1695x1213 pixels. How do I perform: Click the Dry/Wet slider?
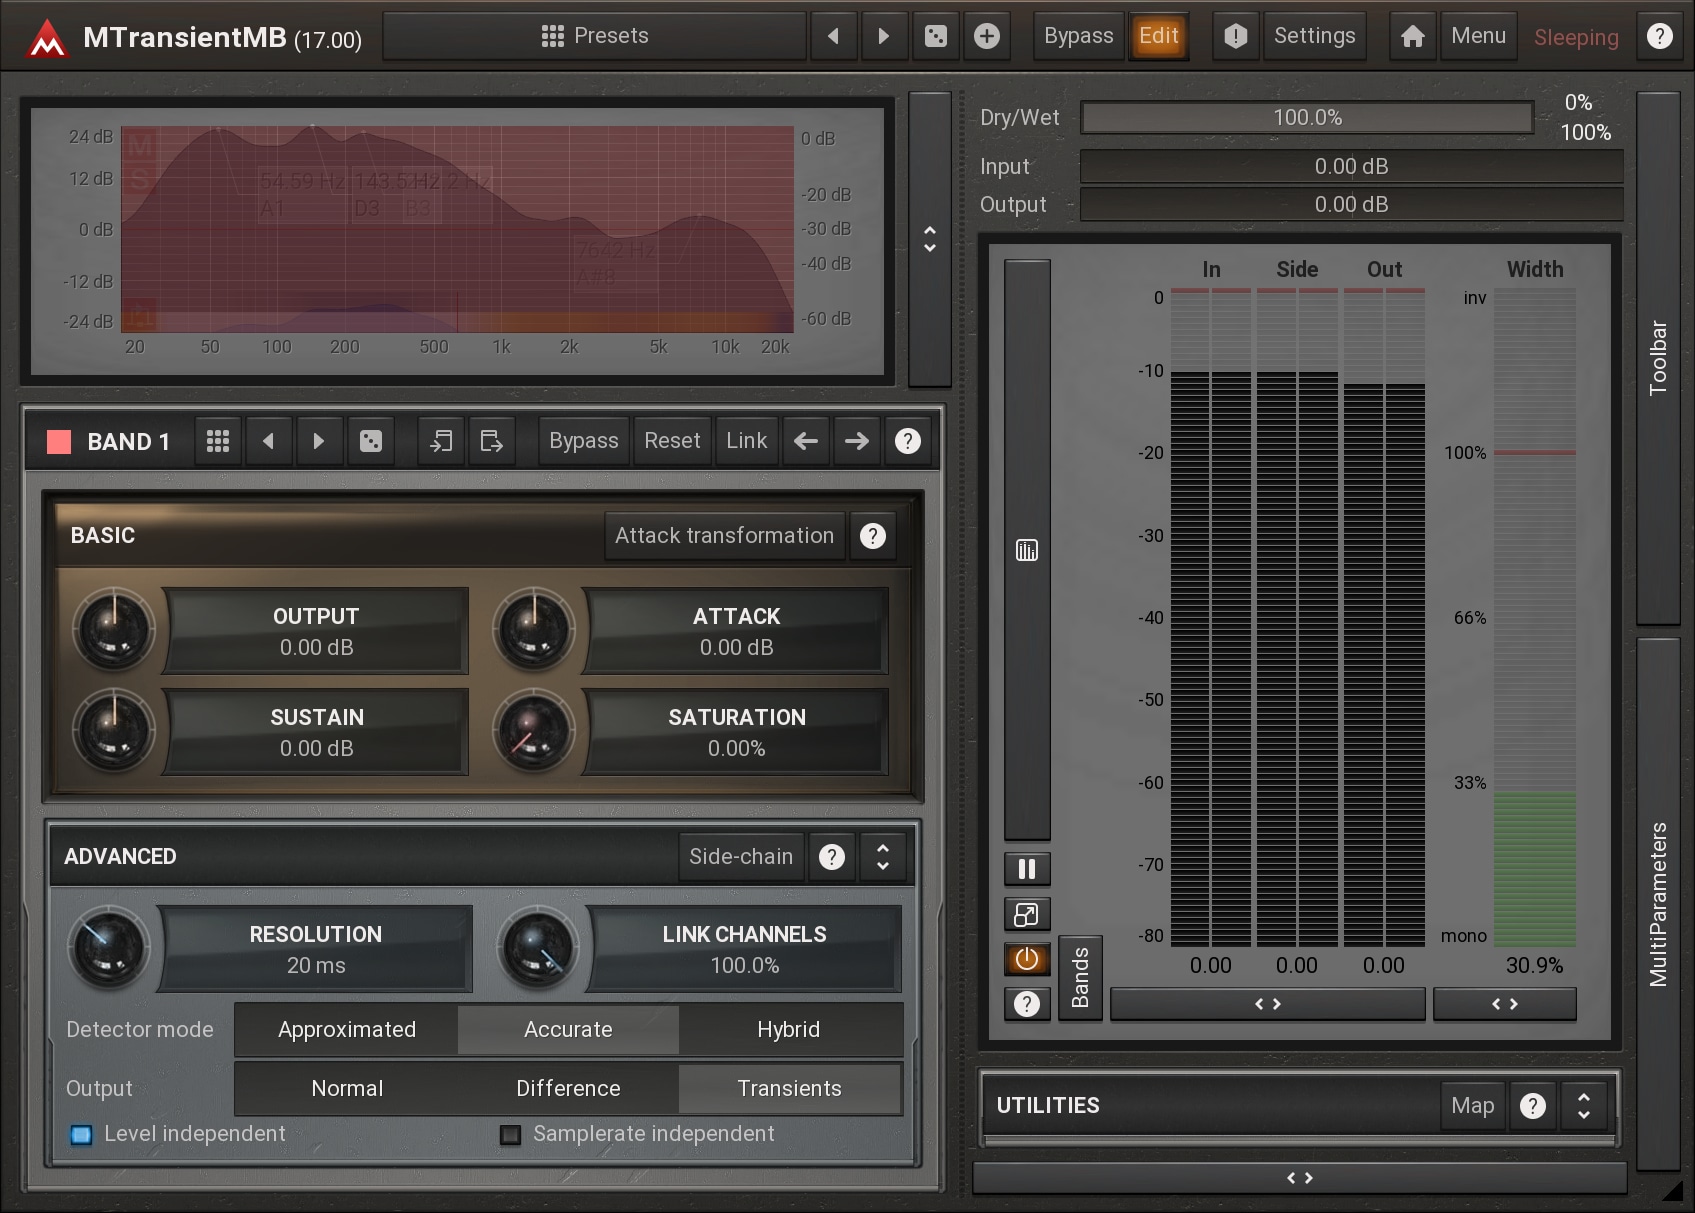click(x=1307, y=118)
